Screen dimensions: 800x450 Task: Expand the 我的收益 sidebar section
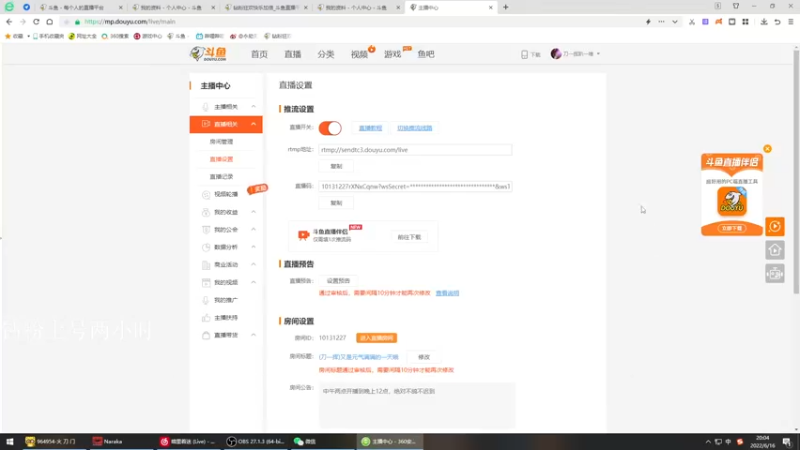click(x=226, y=212)
